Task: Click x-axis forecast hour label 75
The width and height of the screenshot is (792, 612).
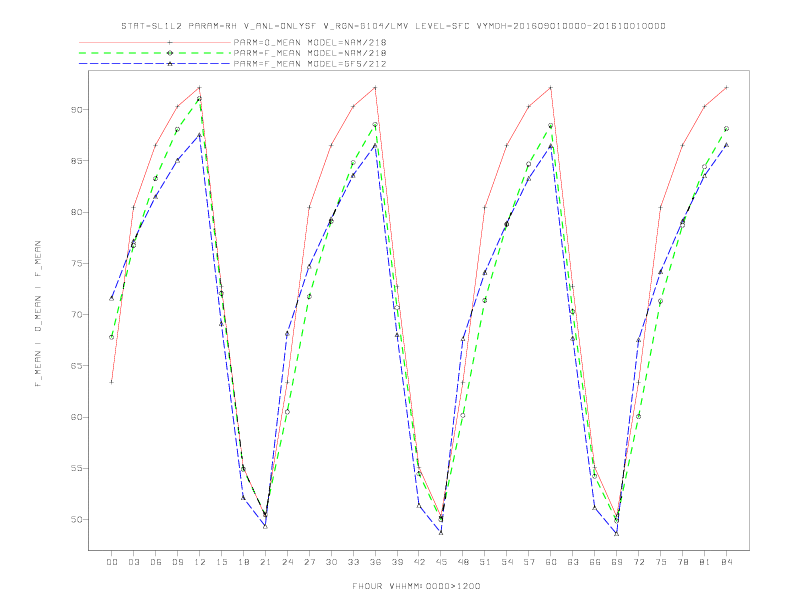Action: coord(661,562)
